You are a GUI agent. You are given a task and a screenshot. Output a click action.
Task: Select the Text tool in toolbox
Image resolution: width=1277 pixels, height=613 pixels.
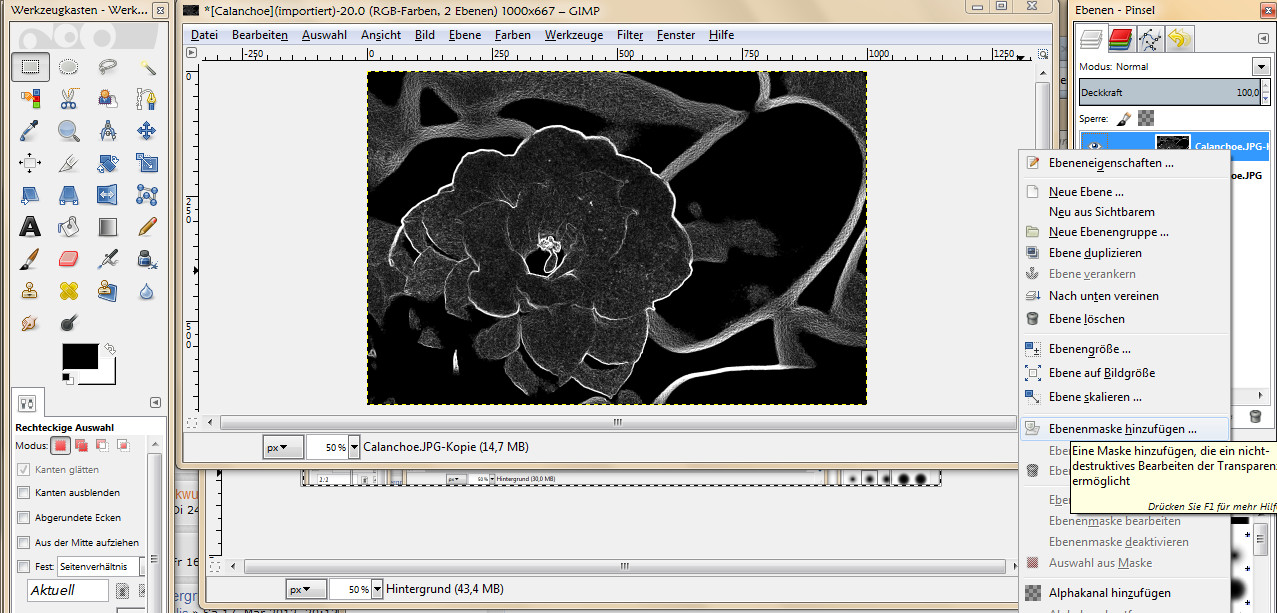[30, 226]
